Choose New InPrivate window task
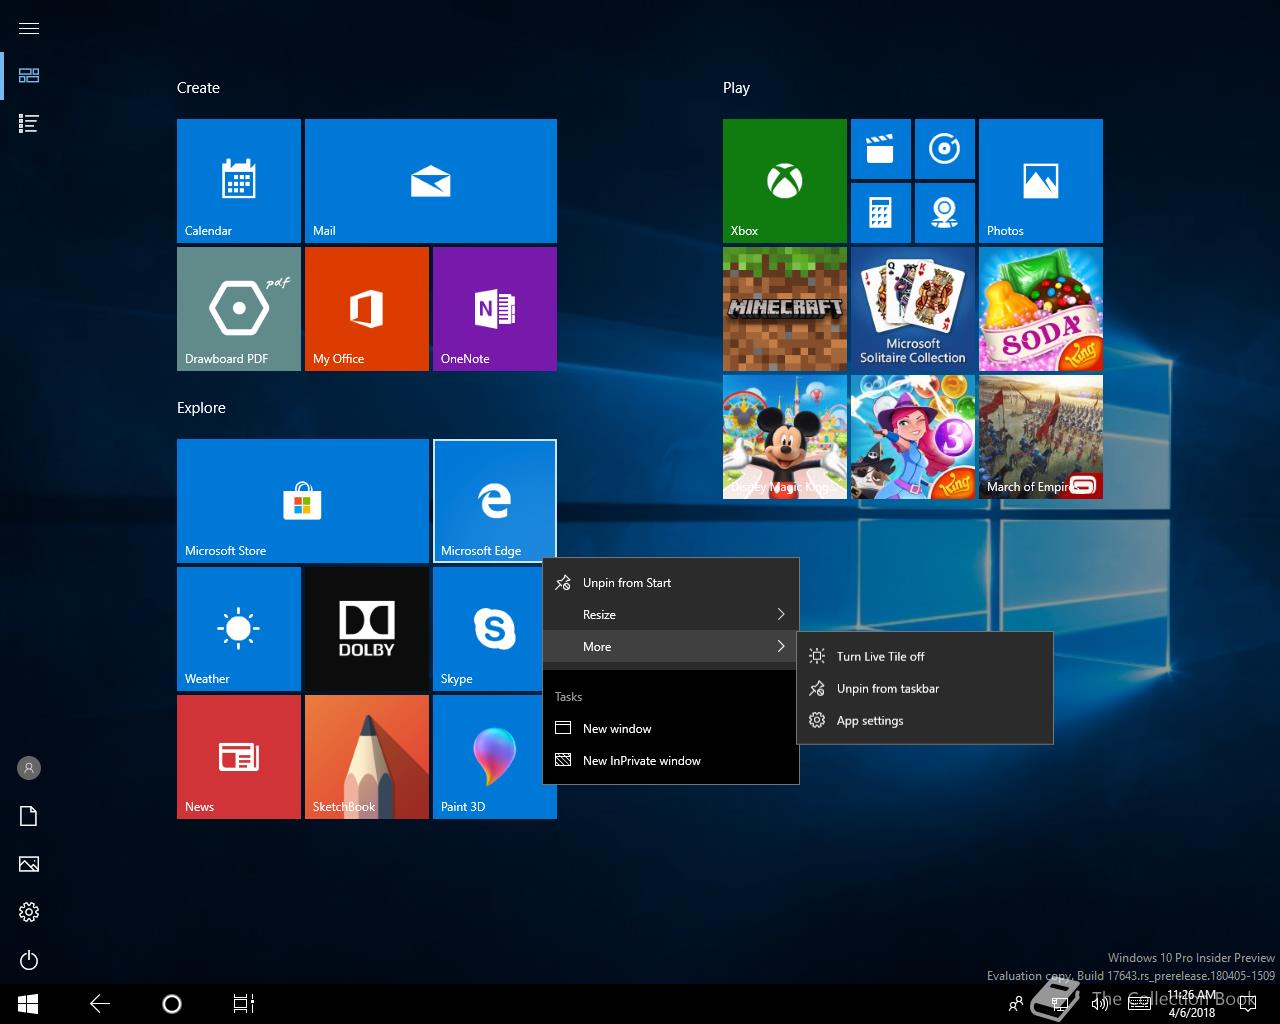Image resolution: width=1280 pixels, height=1024 pixels. 671,761
